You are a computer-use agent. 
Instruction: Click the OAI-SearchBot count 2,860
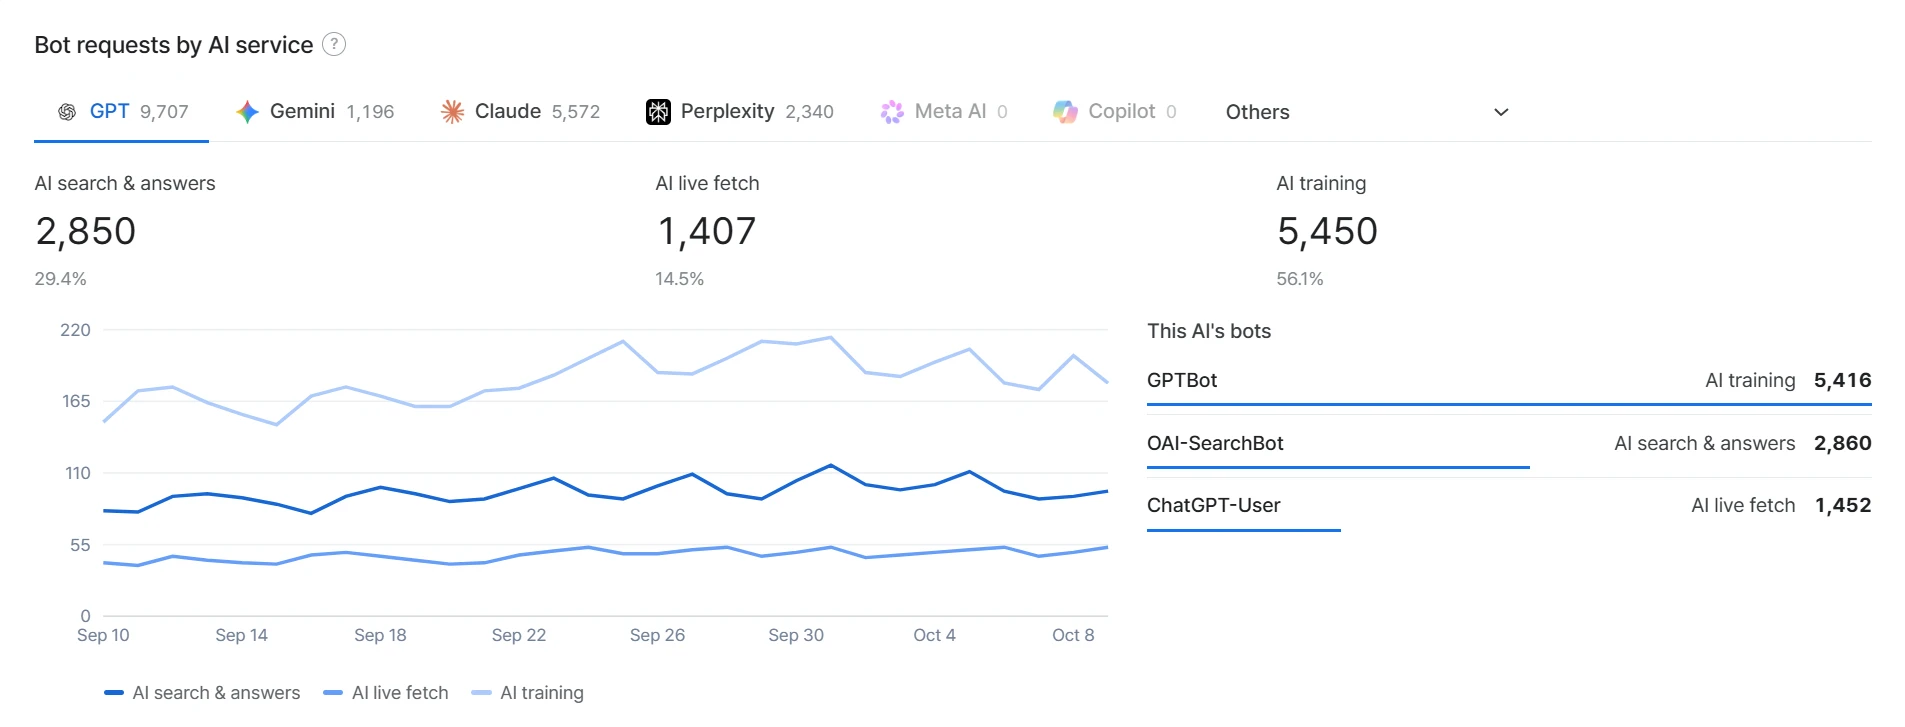click(x=1843, y=443)
